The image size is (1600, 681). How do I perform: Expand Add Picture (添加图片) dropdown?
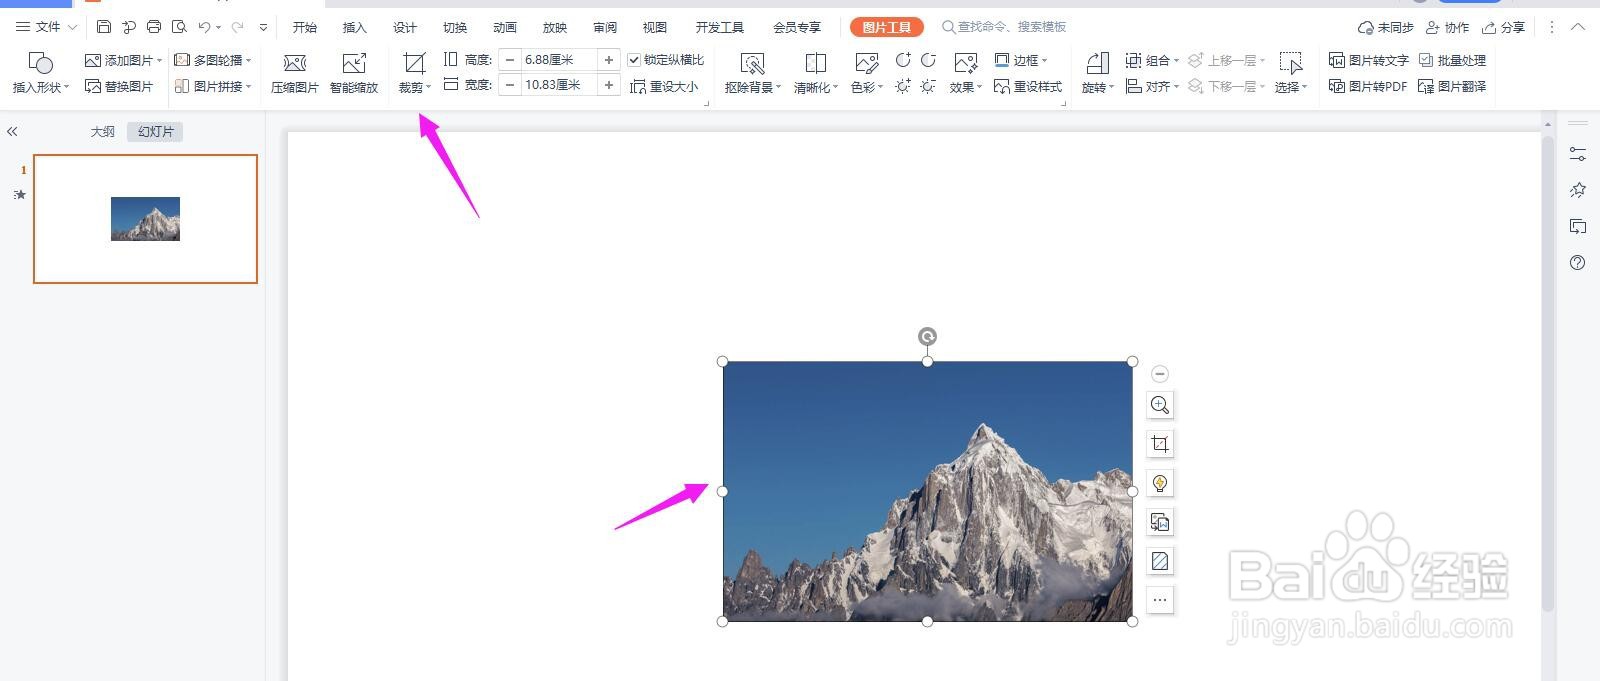[x=159, y=60]
